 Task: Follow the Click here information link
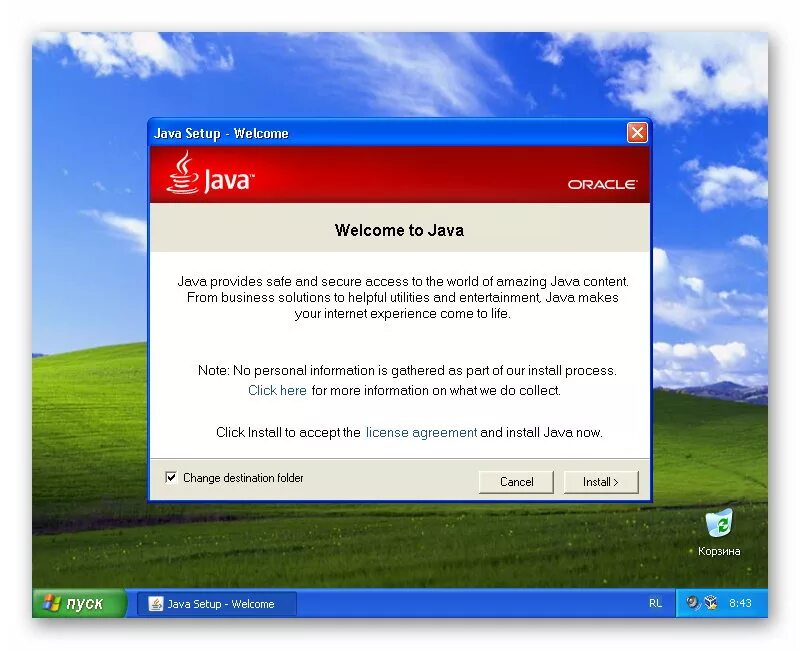277,390
